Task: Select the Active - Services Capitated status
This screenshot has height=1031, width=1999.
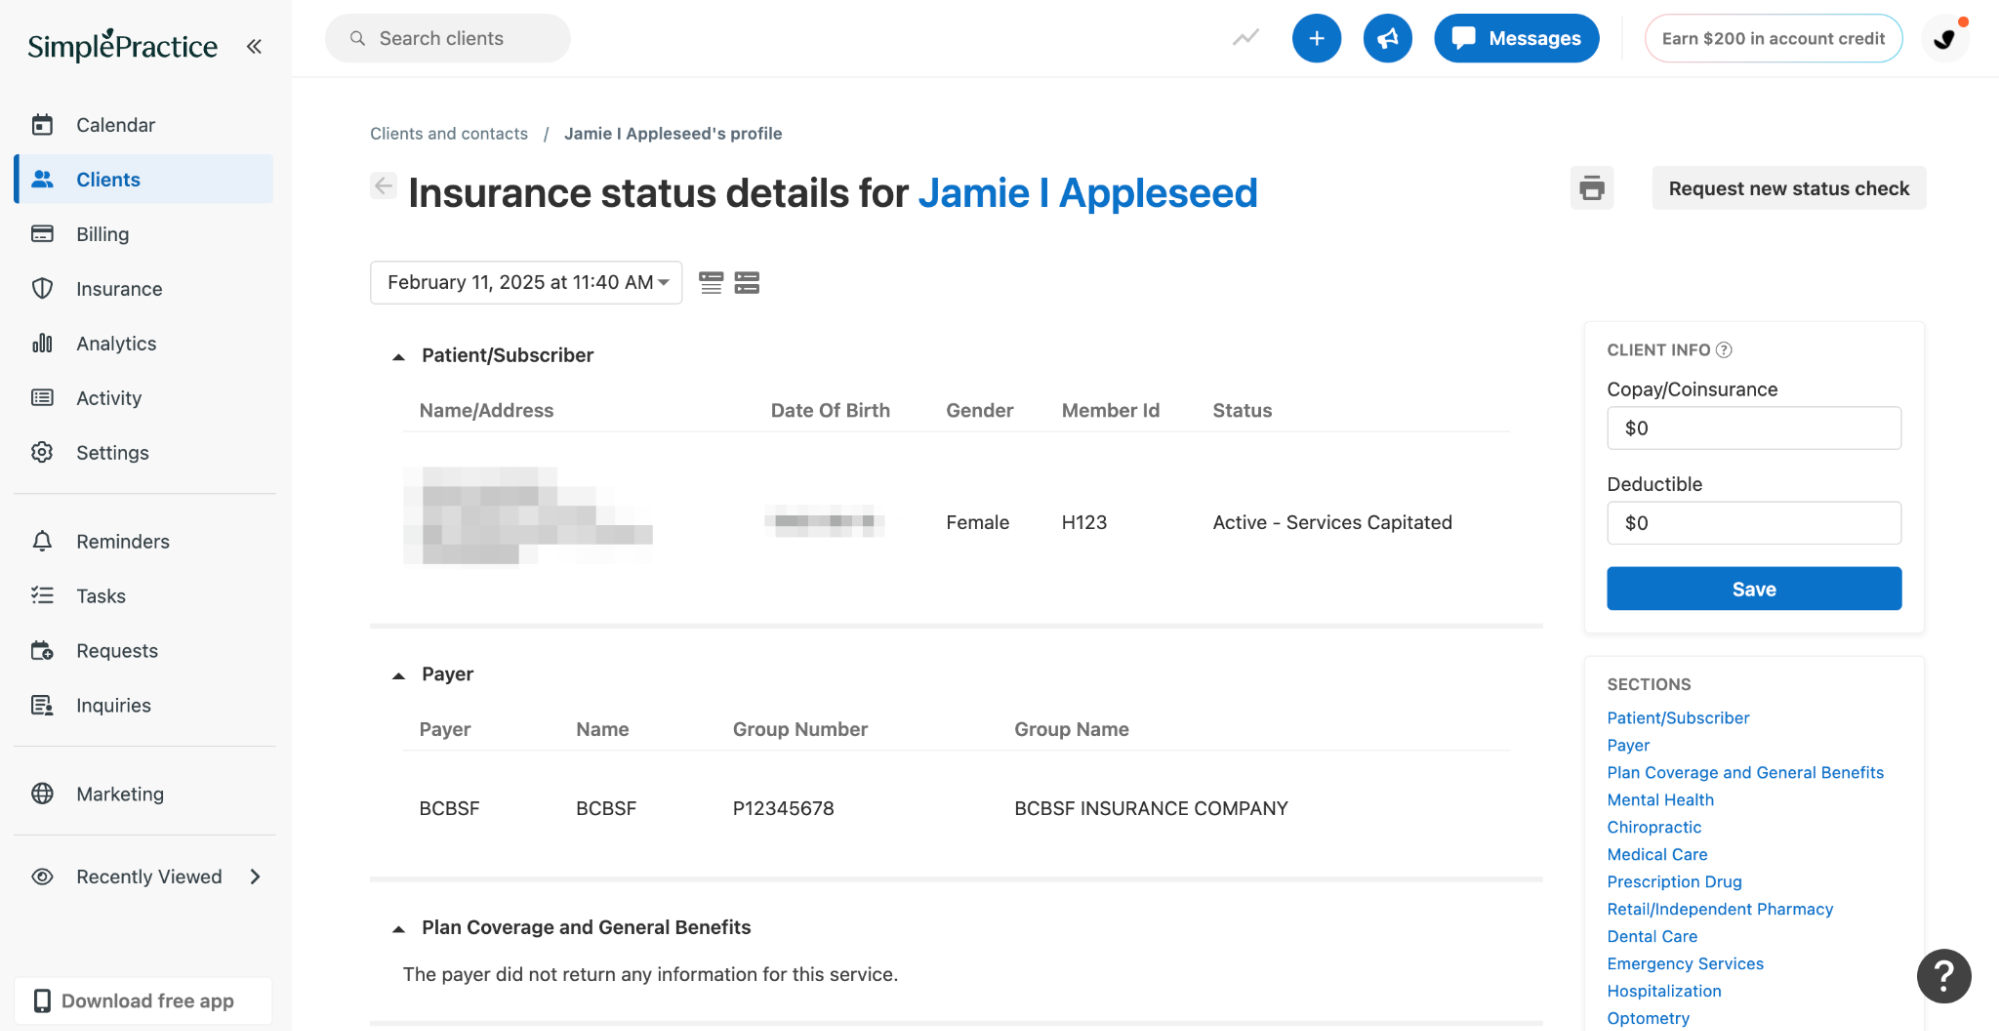Action: click(x=1332, y=523)
